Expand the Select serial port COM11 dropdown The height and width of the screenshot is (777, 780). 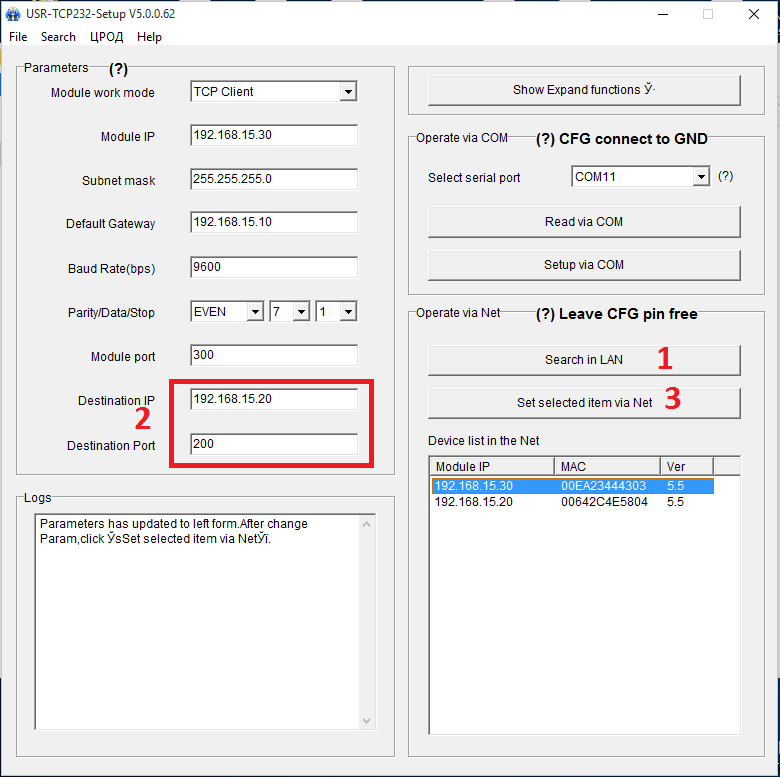(x=700, y=177)
